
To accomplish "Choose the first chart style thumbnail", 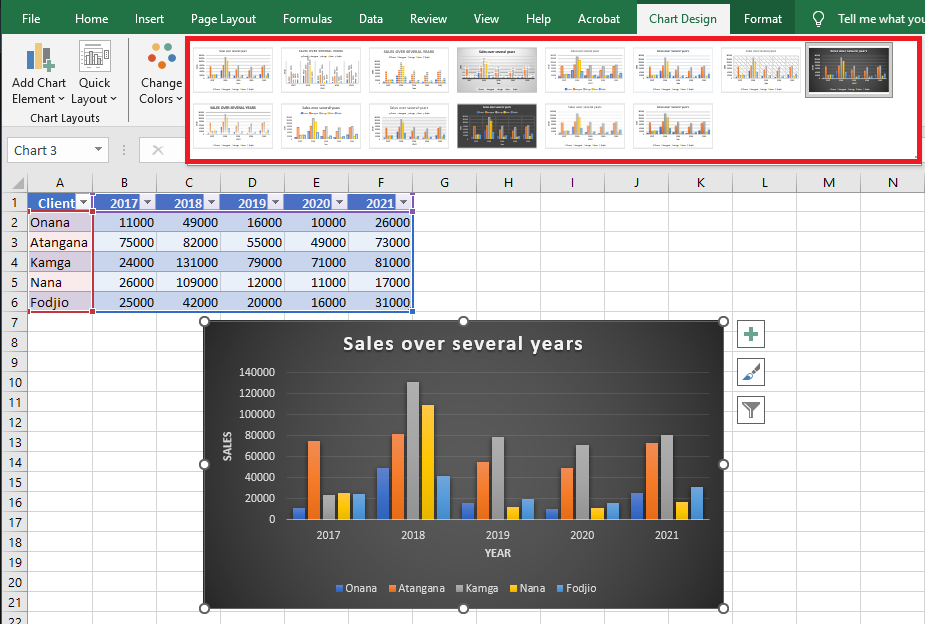I will click(x=233, y=70).
